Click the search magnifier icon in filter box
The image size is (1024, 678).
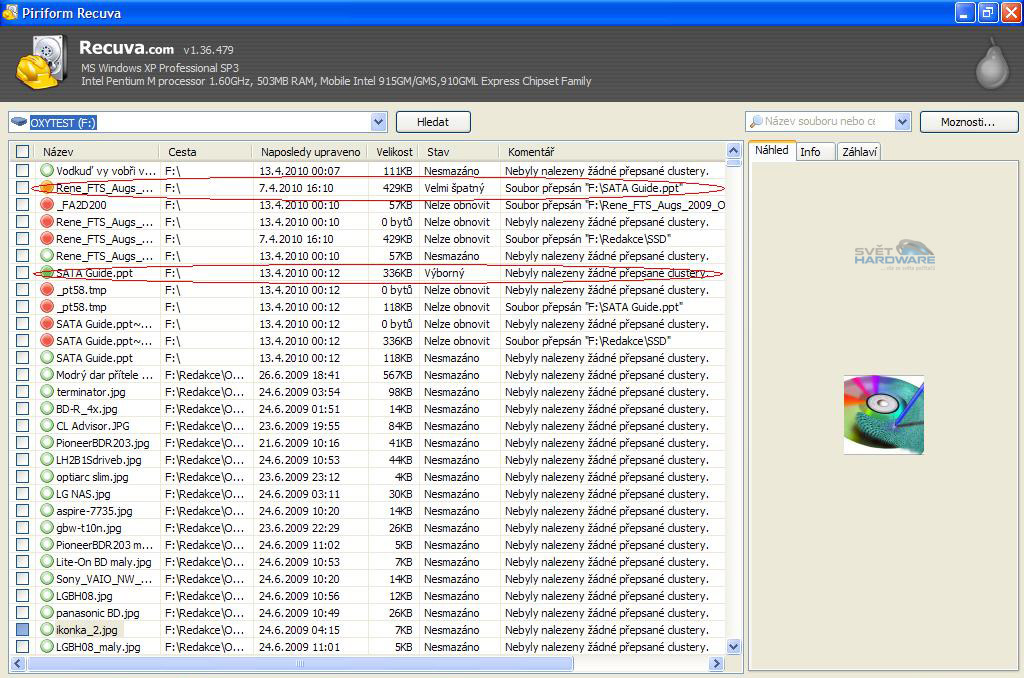pos(756,122)
